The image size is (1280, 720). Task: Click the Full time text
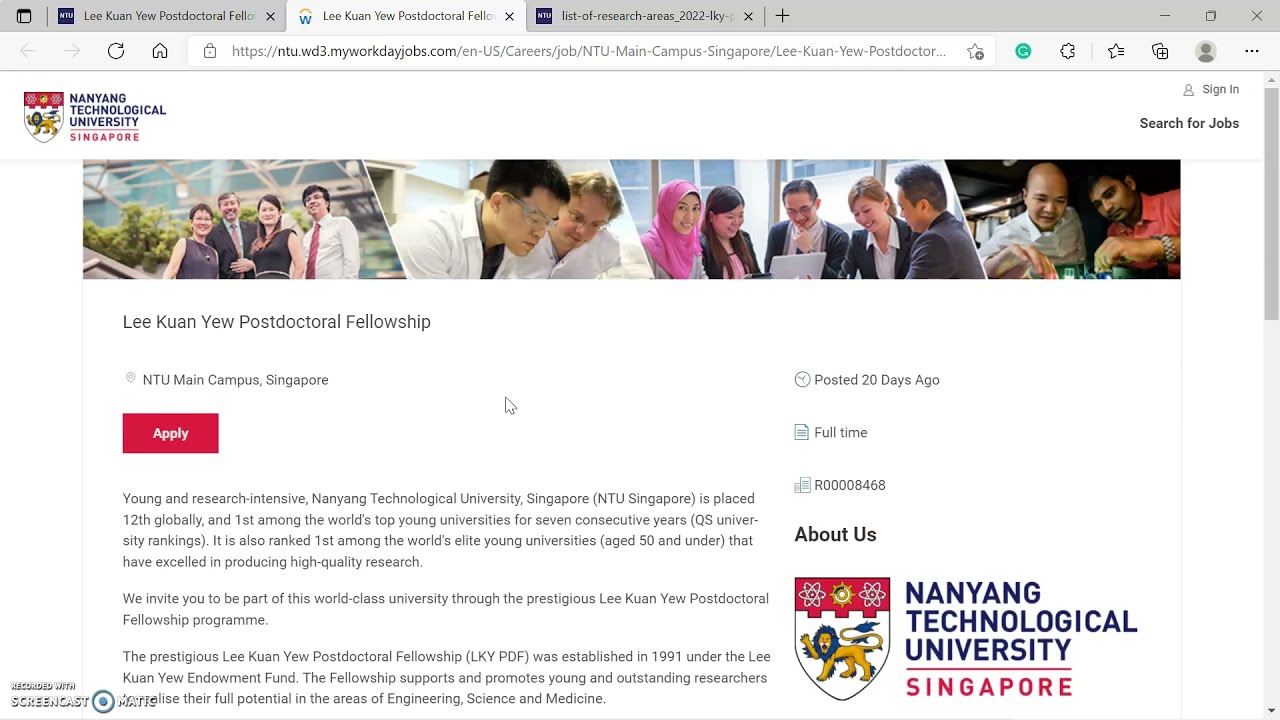point(841,433)
